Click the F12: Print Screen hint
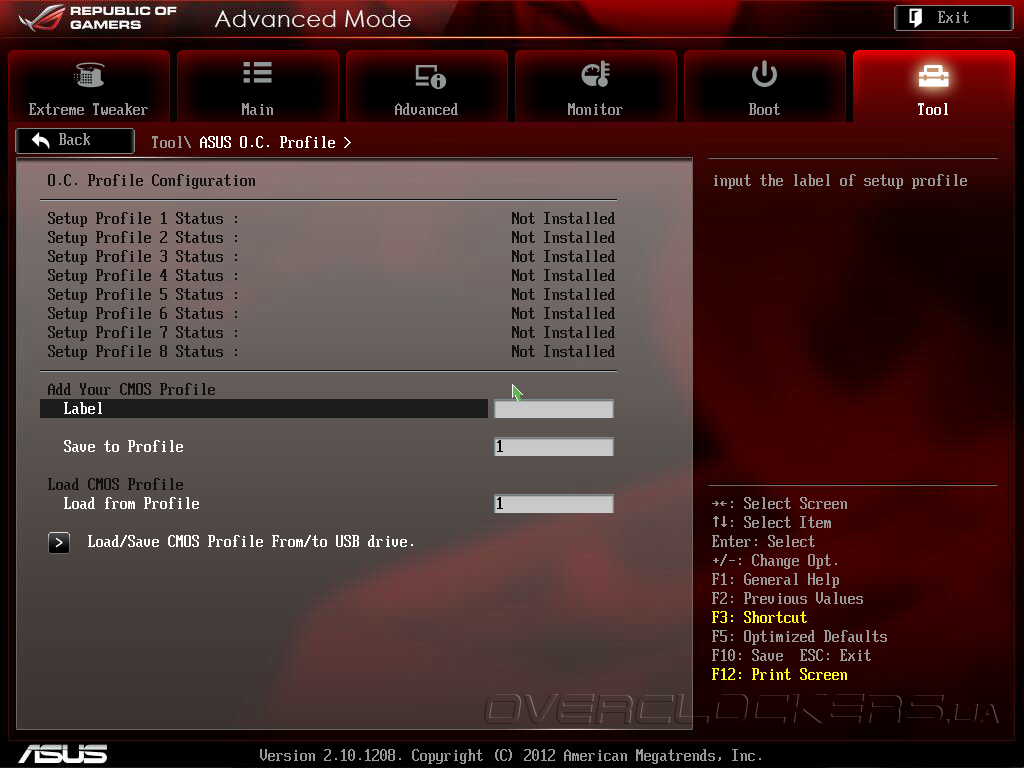This screenshot has height=768, width=1024. click(779, 675)
